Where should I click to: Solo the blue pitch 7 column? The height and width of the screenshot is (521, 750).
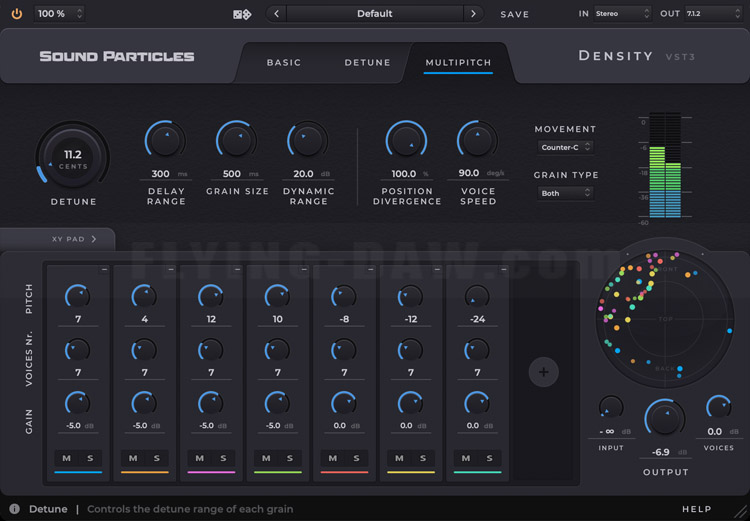(90, 458)
